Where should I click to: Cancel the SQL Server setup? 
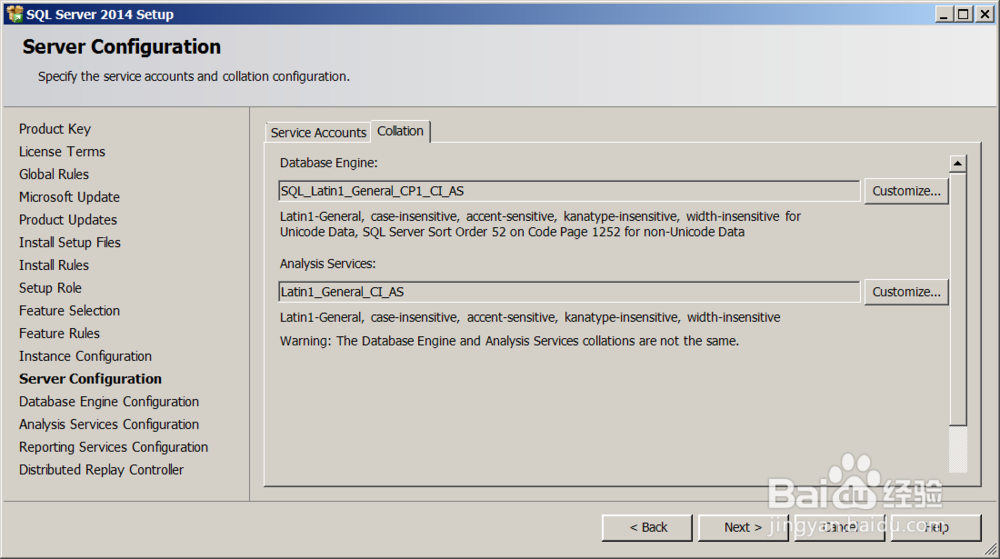point(839,527)
